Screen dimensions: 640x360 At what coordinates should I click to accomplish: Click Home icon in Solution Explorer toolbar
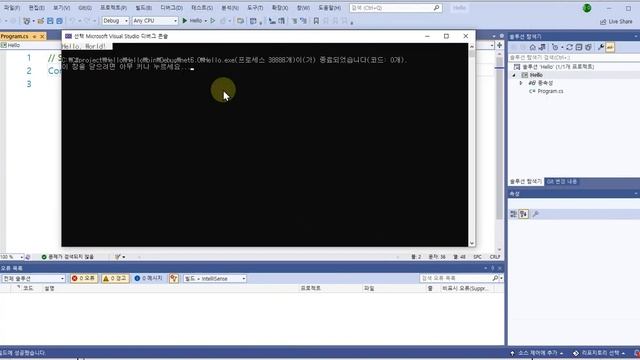pos(532,47)
